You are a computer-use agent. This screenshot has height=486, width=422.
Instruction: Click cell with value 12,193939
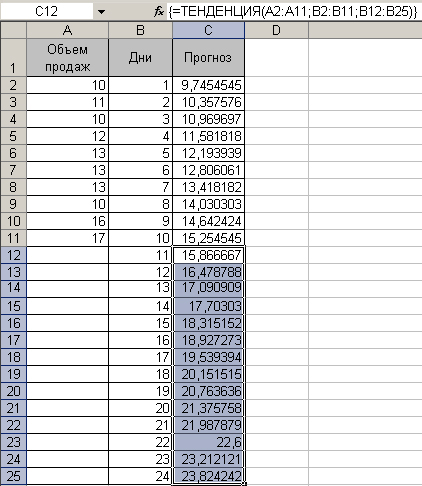[208, 153]
